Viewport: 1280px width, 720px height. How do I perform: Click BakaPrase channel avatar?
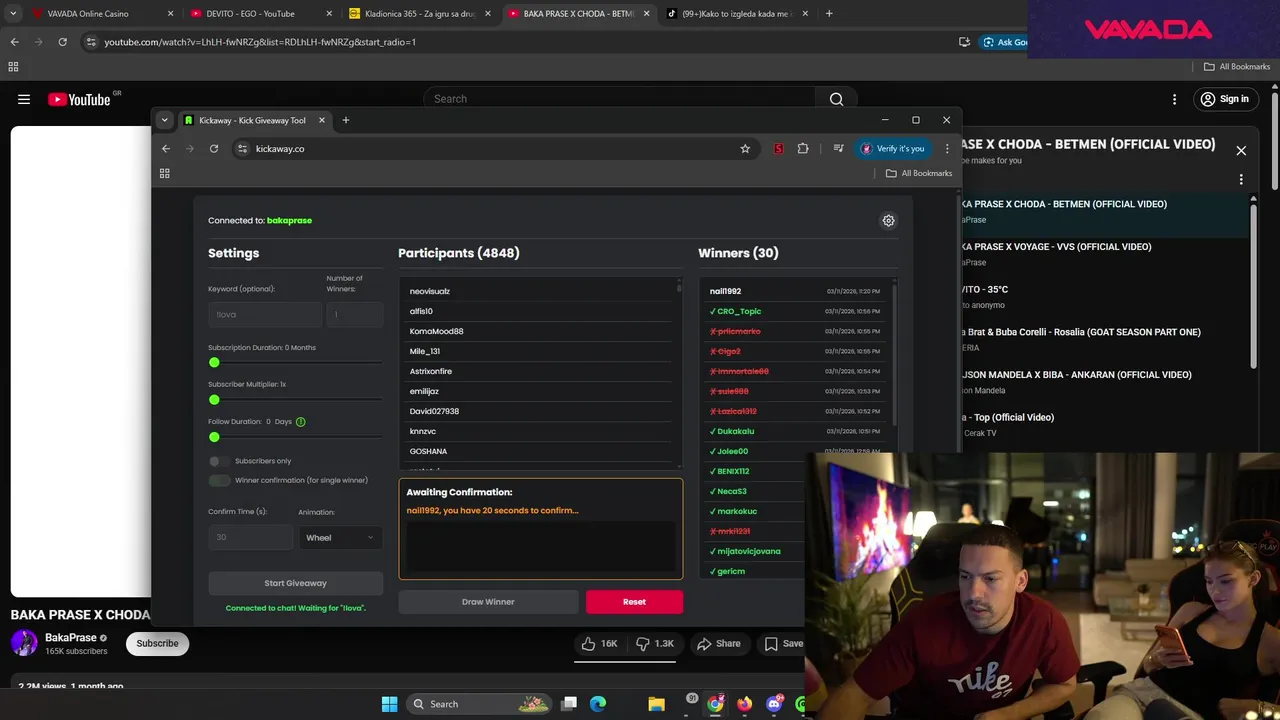(24, 643)
